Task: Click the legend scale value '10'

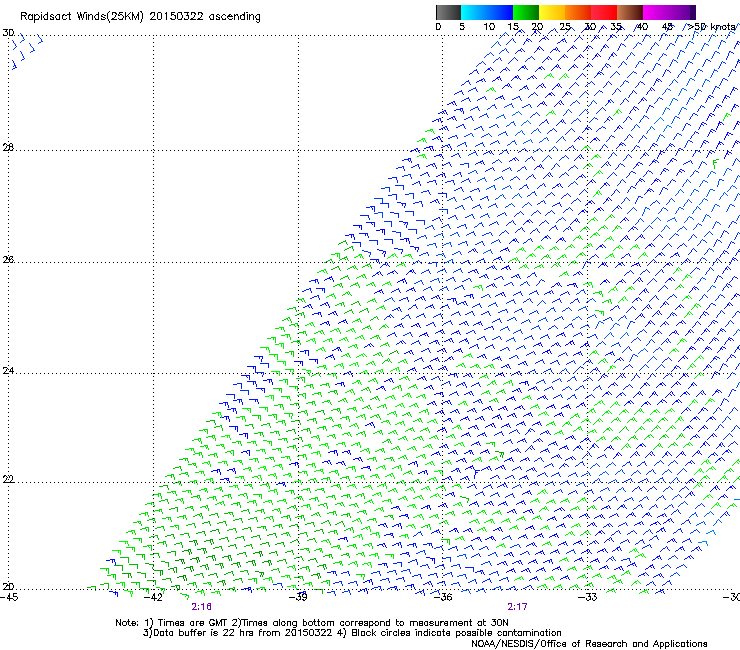Action: pos(489,27)
